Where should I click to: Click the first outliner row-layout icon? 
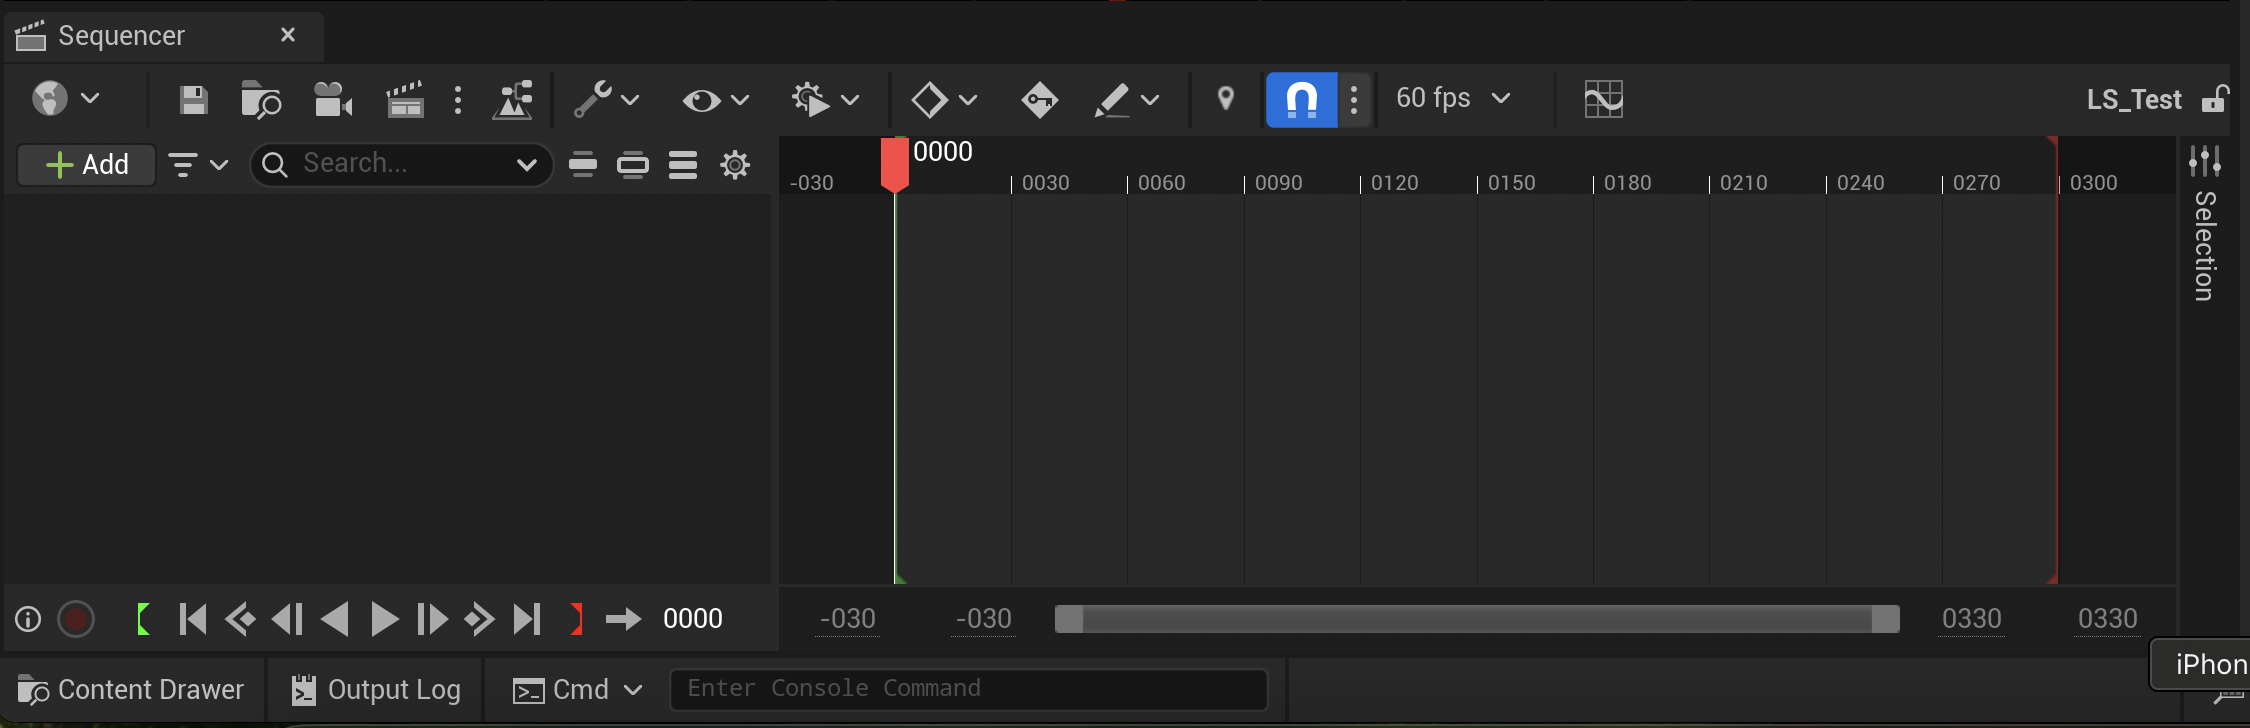[x=583, y=164]
